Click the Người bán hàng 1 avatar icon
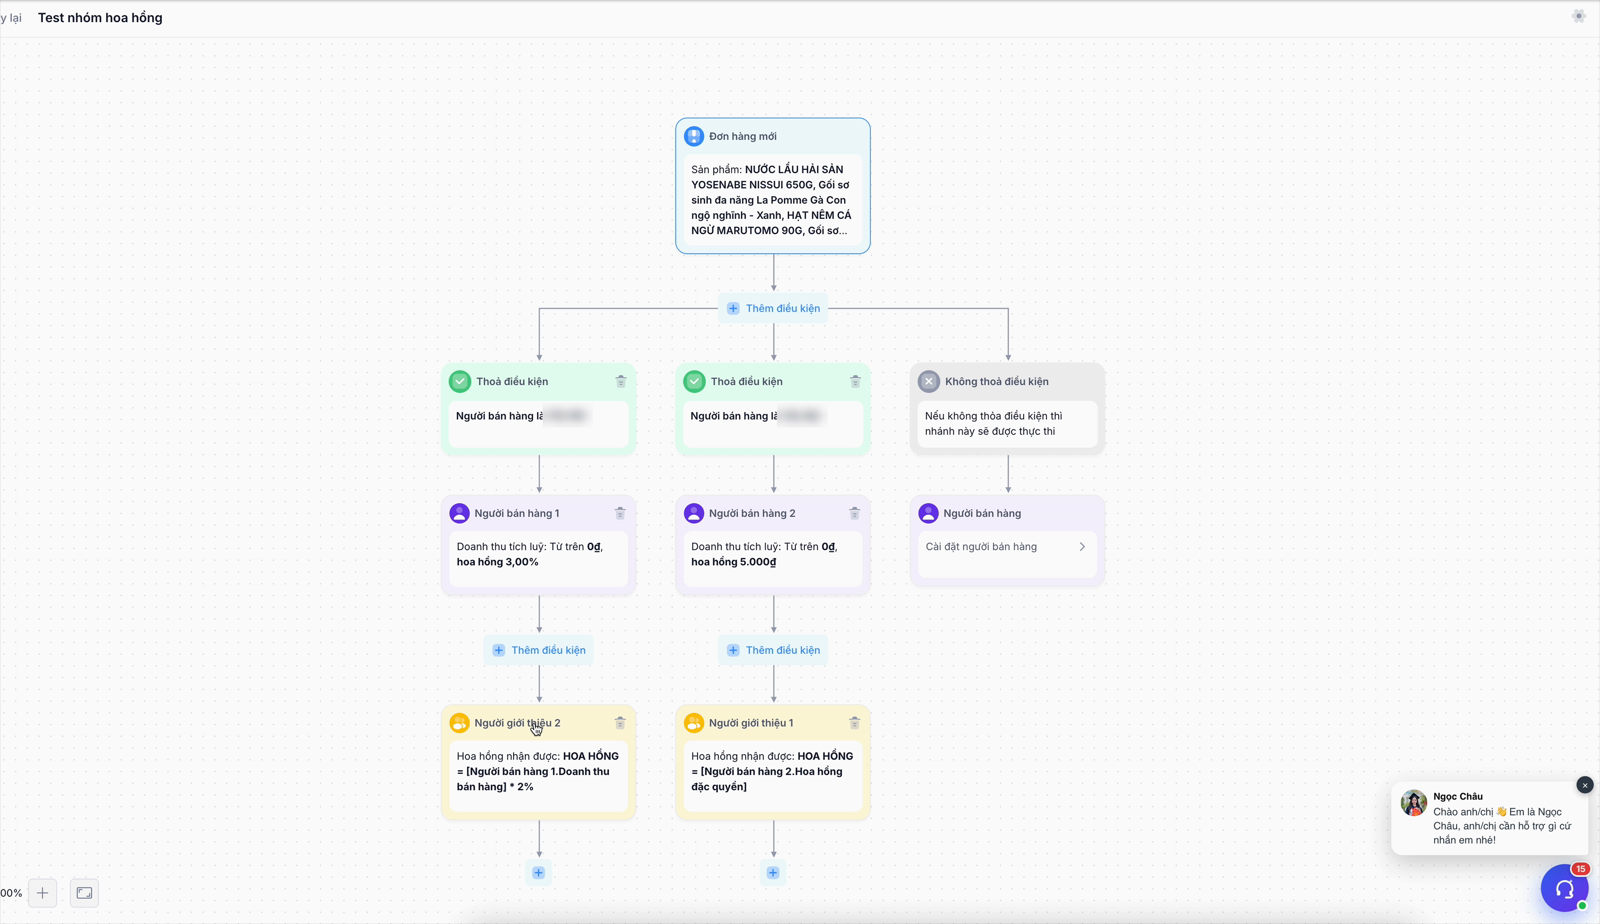Screen dimensions: 1600x924 [x=460, y=513]
